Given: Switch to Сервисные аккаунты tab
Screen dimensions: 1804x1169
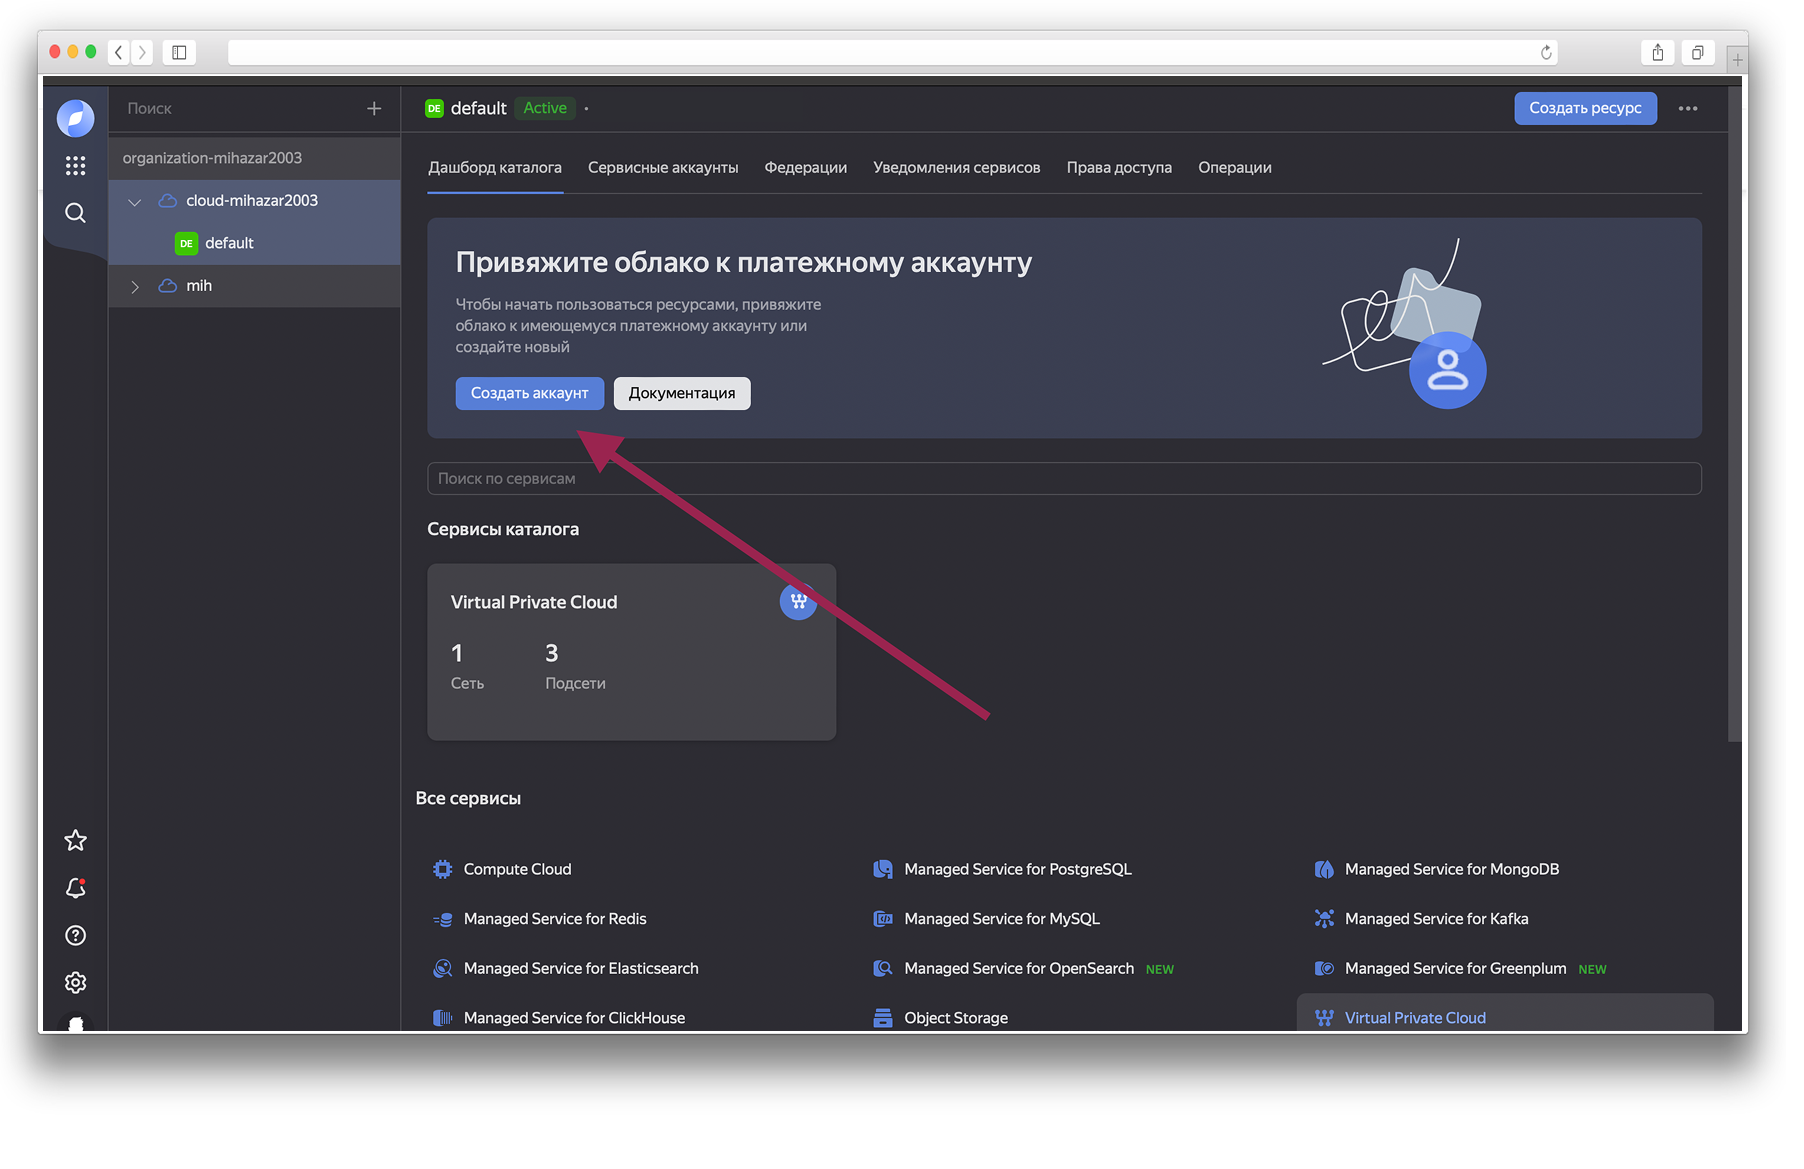Looking at the screenshot, I should click(x=663, y=168).
